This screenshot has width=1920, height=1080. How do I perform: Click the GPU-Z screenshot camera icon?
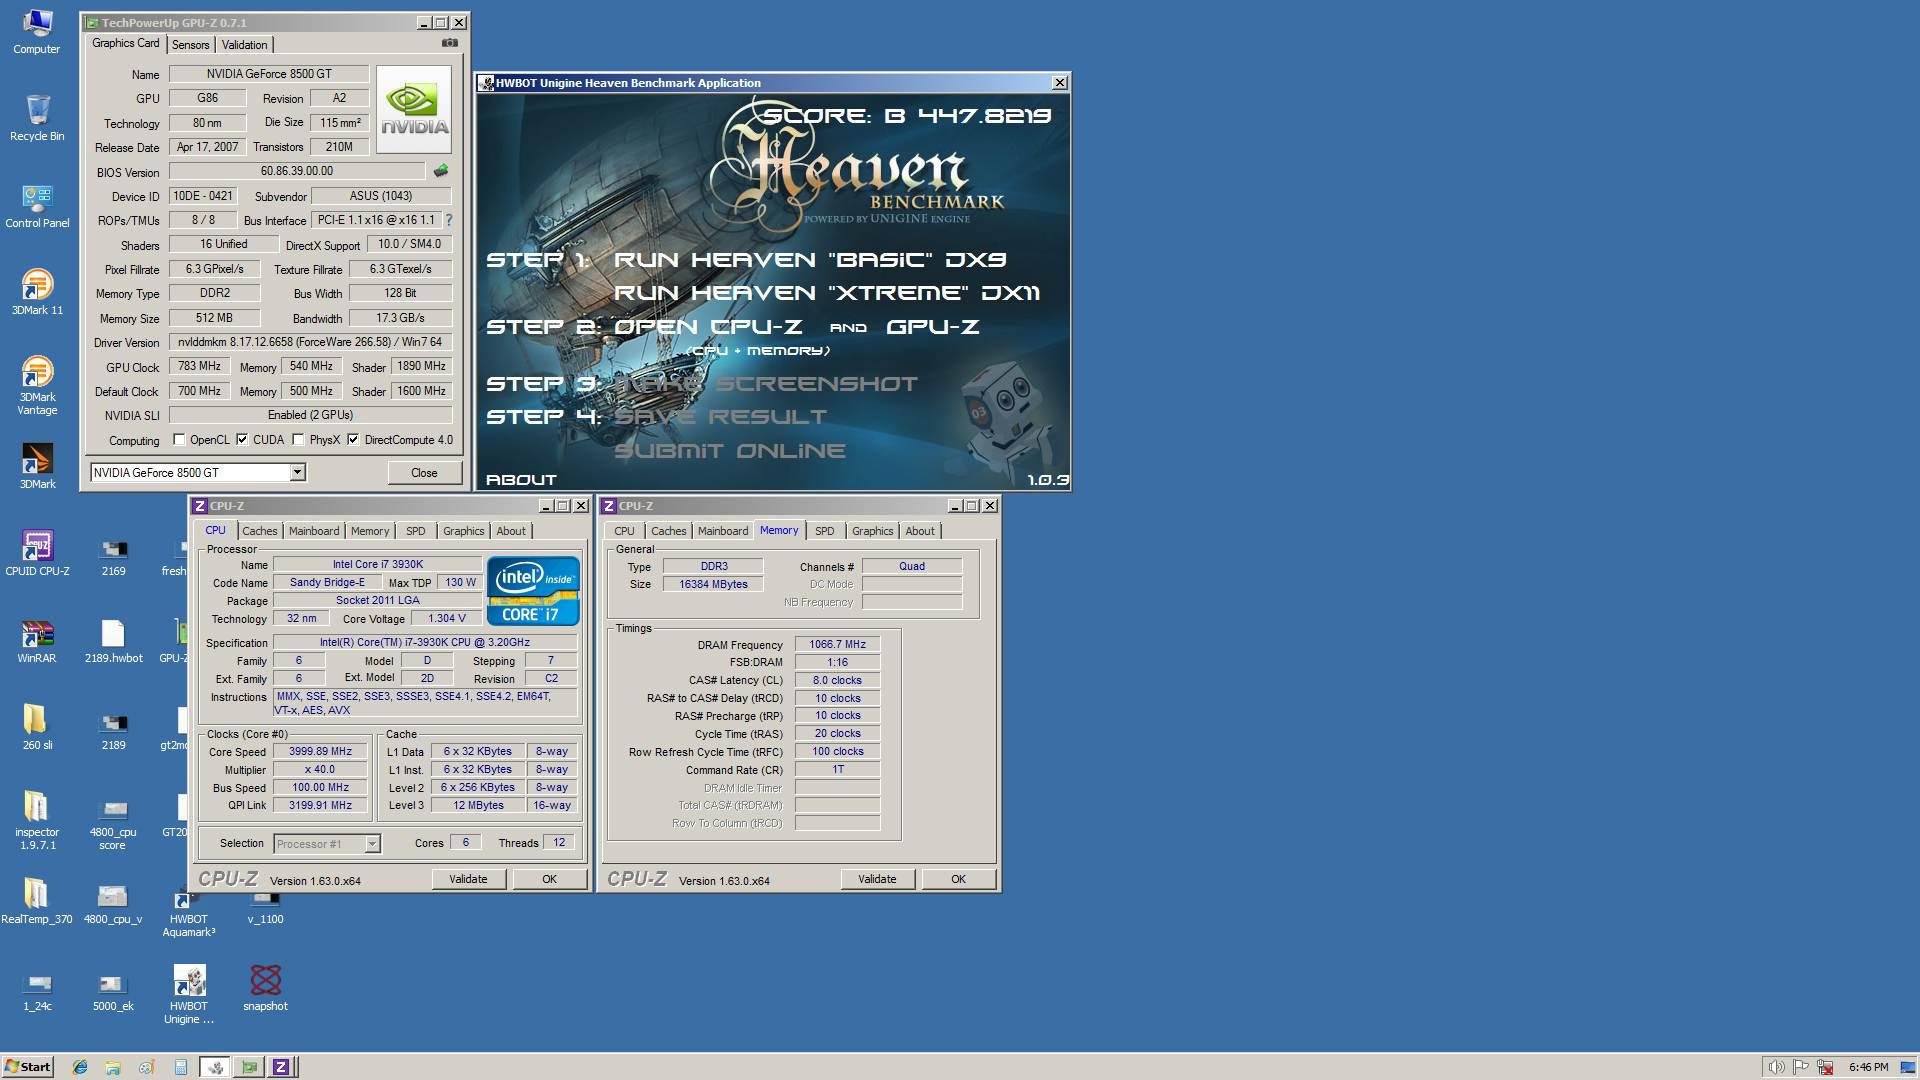click(450, 43)
